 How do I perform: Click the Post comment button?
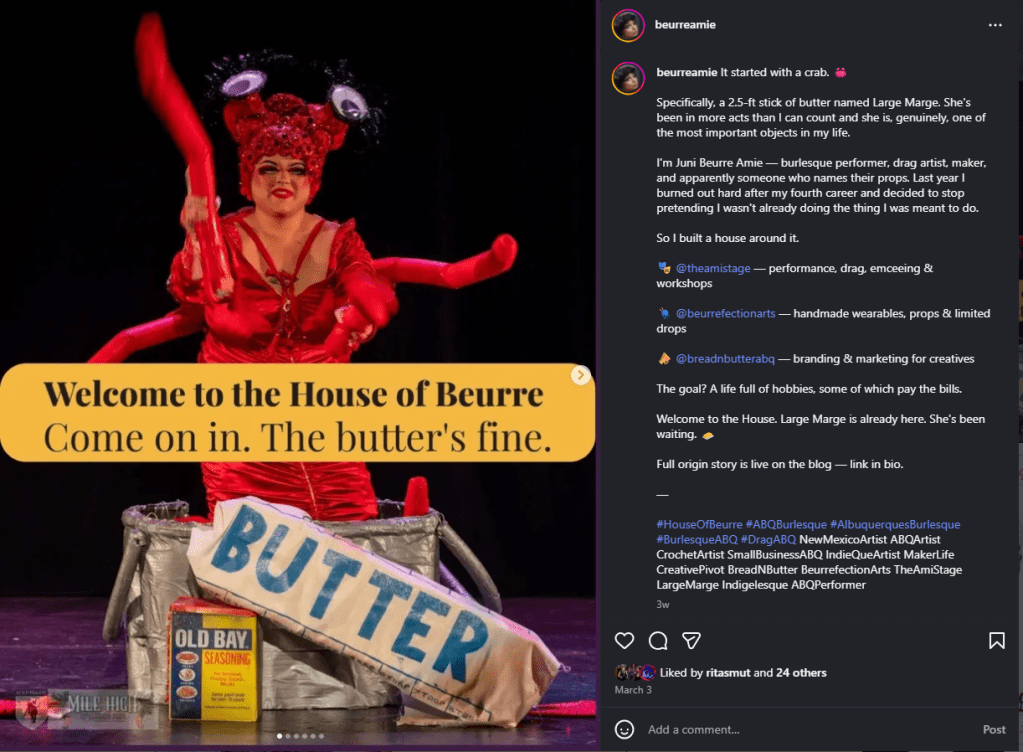coord(994,729)
